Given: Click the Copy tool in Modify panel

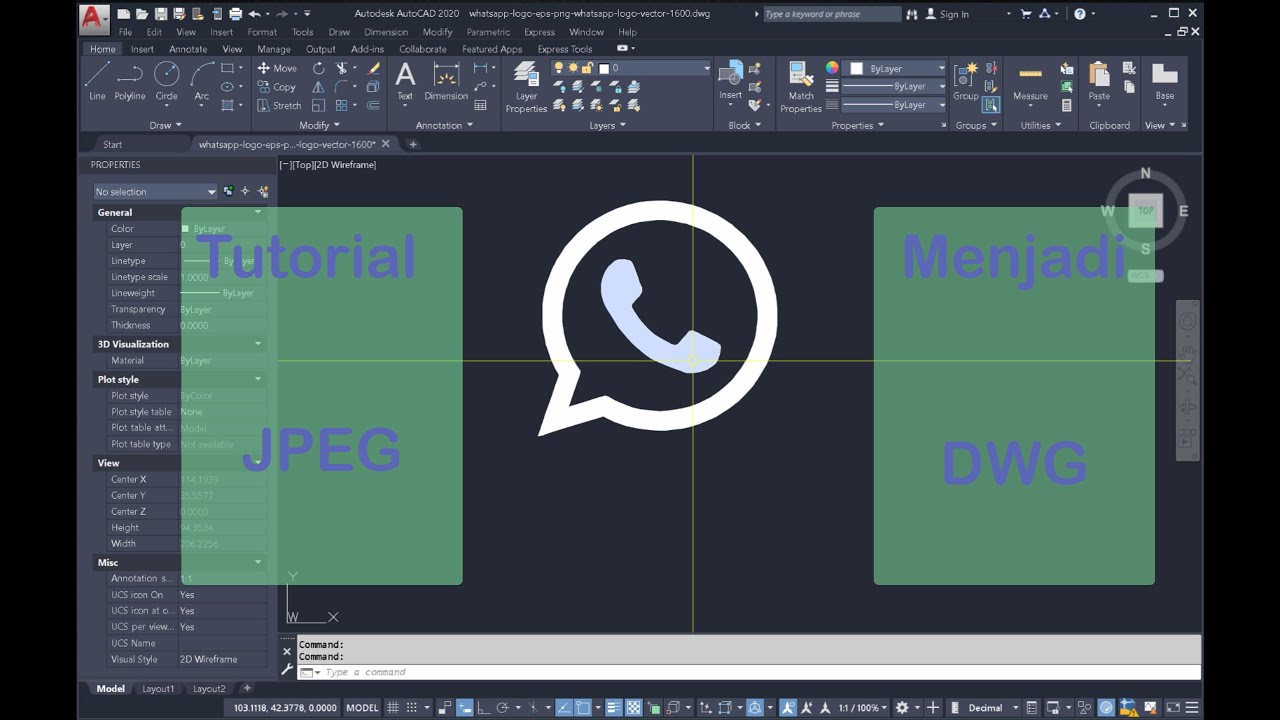Looking at the screenshot, I should (x=276, y=87).
